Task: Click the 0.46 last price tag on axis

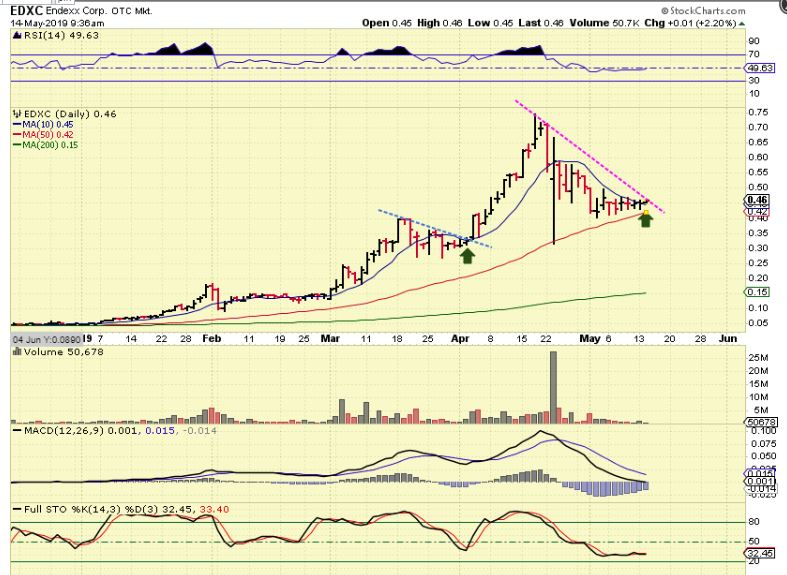Action: 757,200
